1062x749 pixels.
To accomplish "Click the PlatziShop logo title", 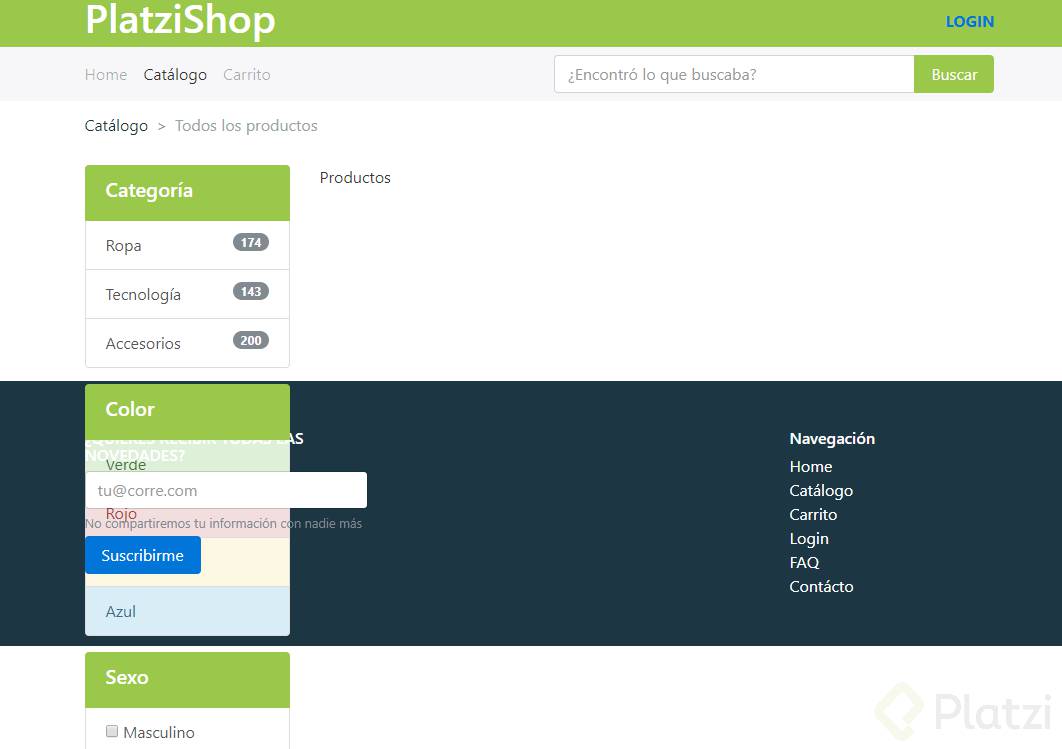I will tap(180, 20).
